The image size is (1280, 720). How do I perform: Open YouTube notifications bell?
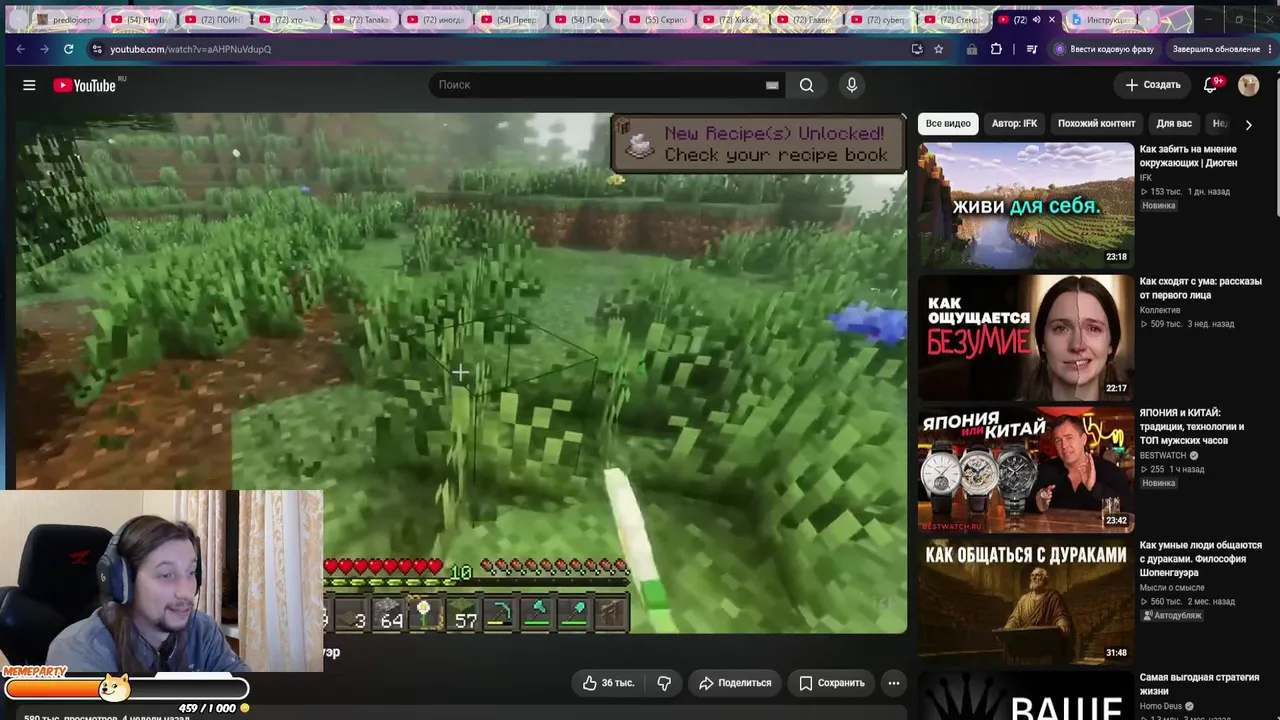[1210, 85]
